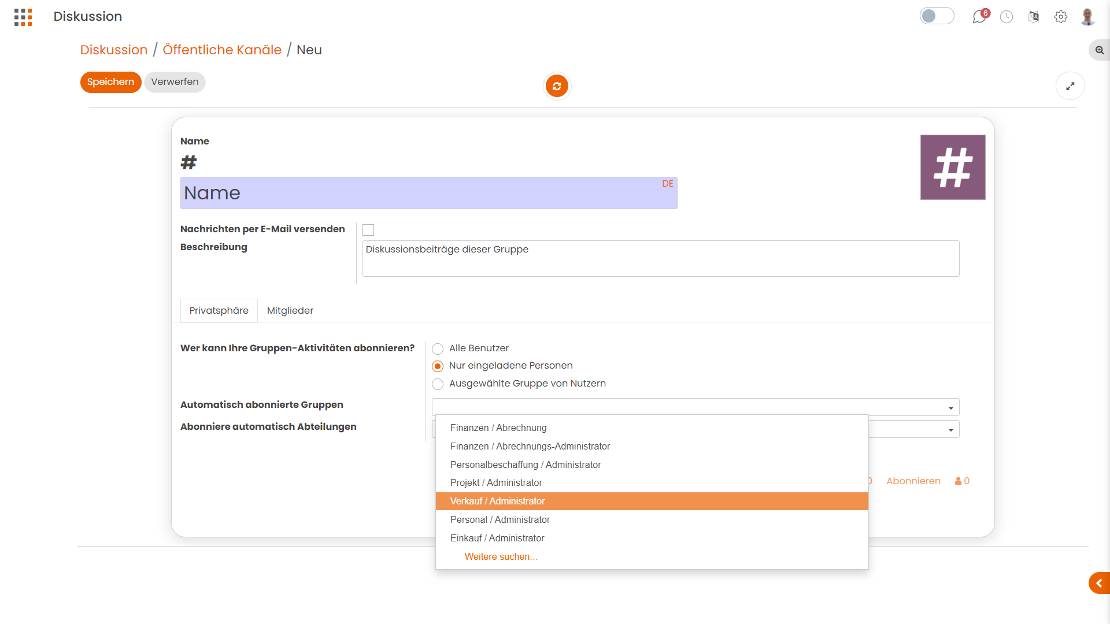Open the user avatar menu
Screen dimensions: 1110x624
[1088, 16]
